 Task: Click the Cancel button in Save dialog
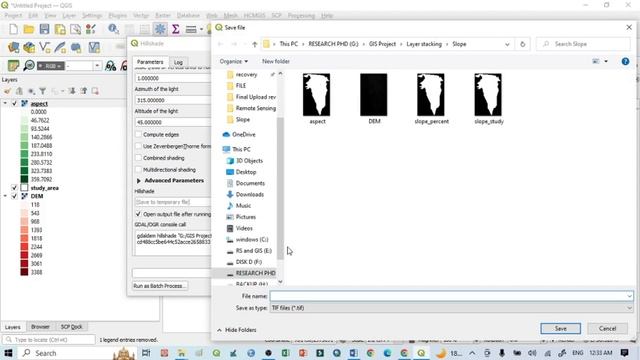pyautogui.click(x=607, y=329)
